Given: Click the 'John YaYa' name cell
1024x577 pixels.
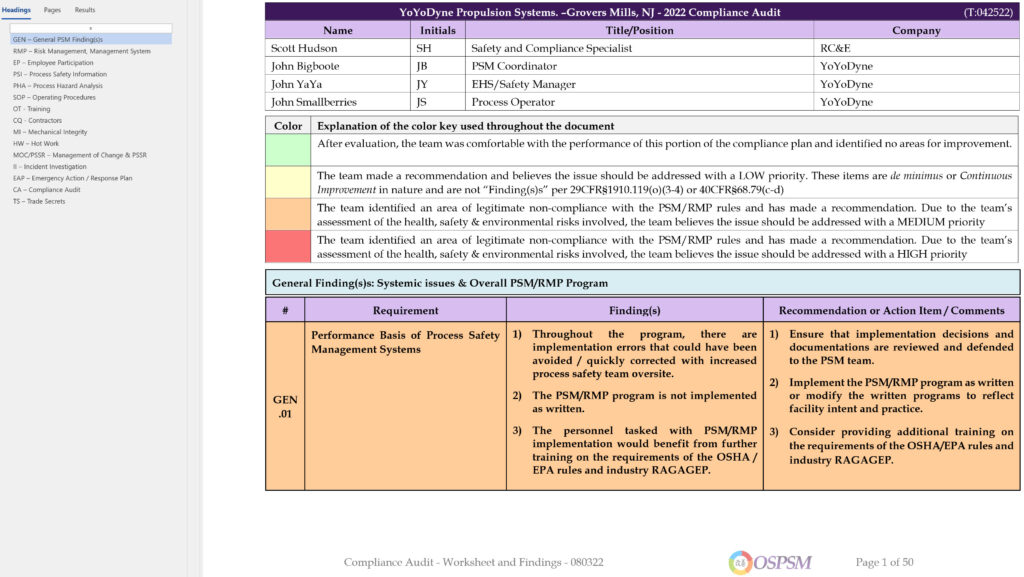Looking at the screenshot, I should [x=338, y=84].
